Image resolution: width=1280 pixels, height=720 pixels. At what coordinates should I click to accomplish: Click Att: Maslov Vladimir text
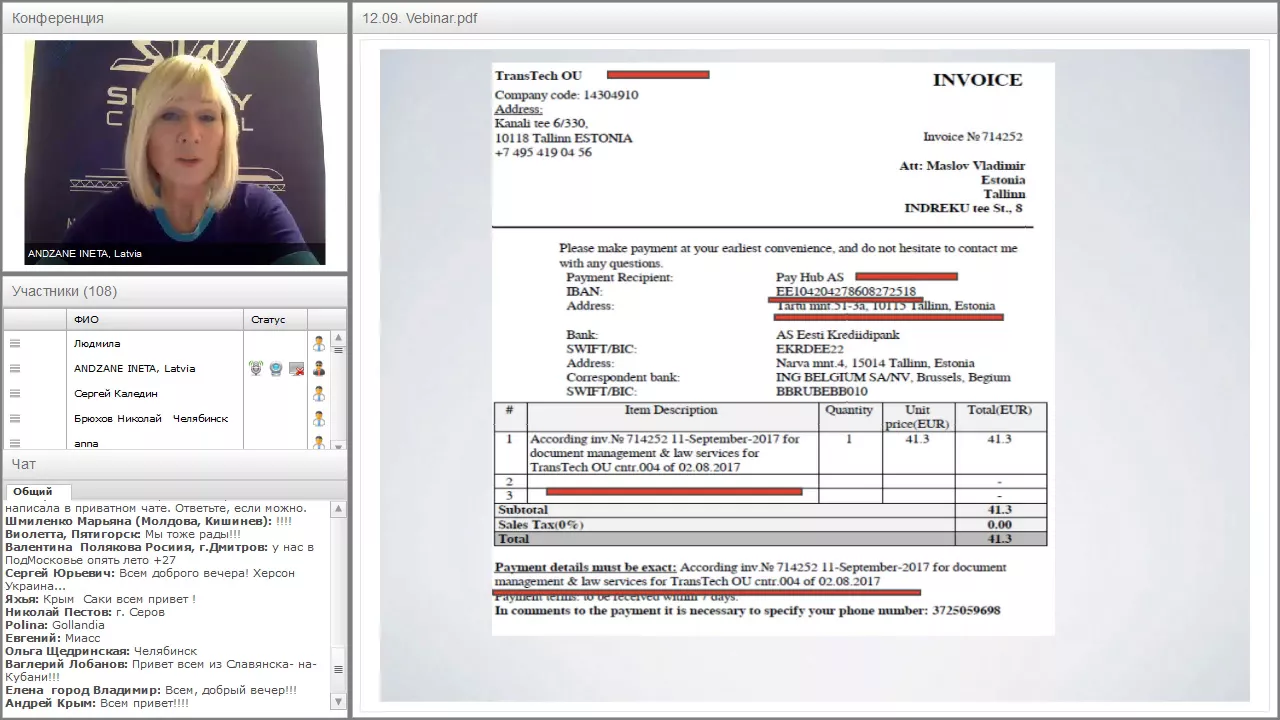(962, 166)
